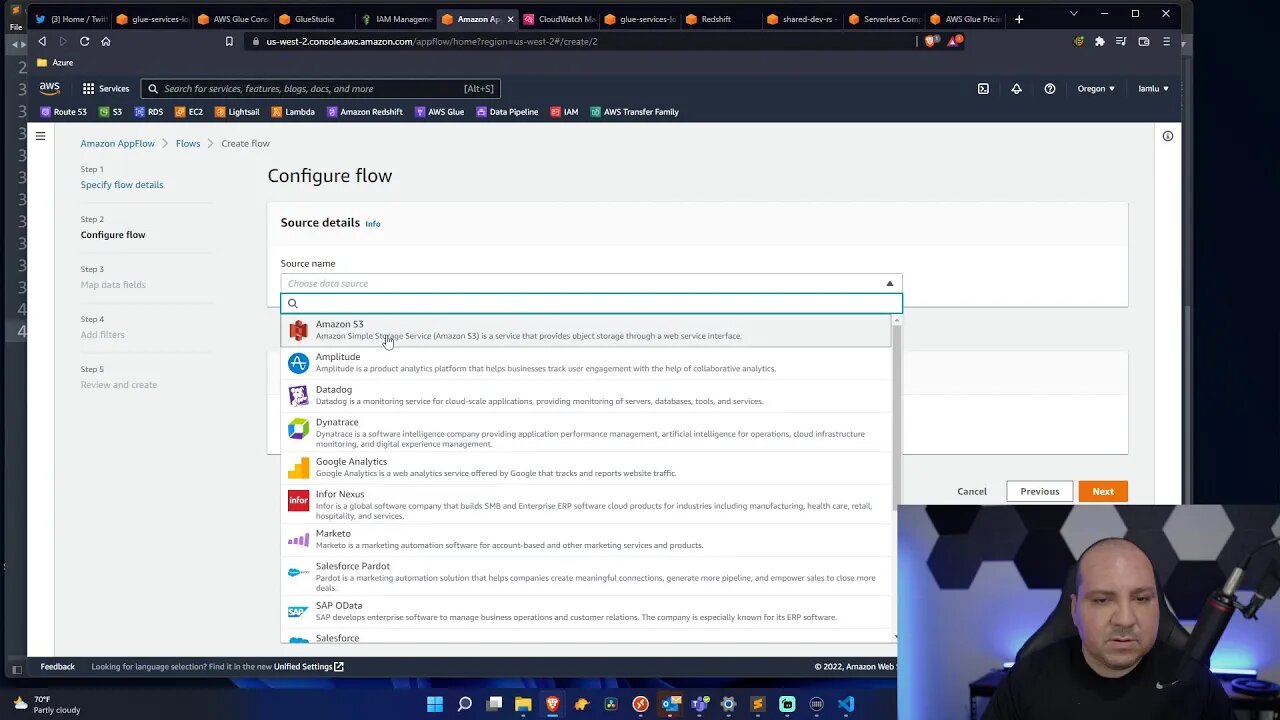Launch Visual Studio Code from taskbar
The width and height of the screenshot is (1280, 720).
(x=846, y=704)
